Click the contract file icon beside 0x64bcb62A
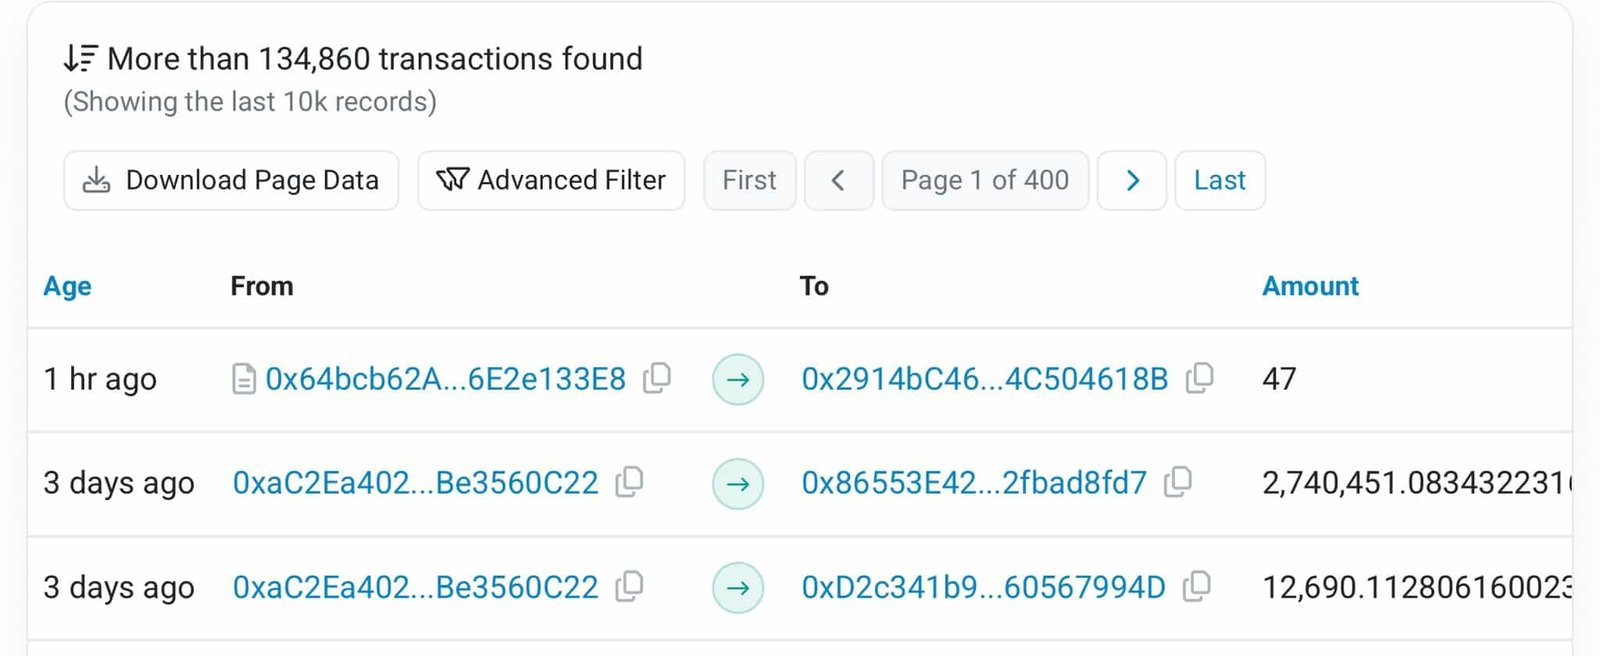The image size is (1600, 656). 243,380
